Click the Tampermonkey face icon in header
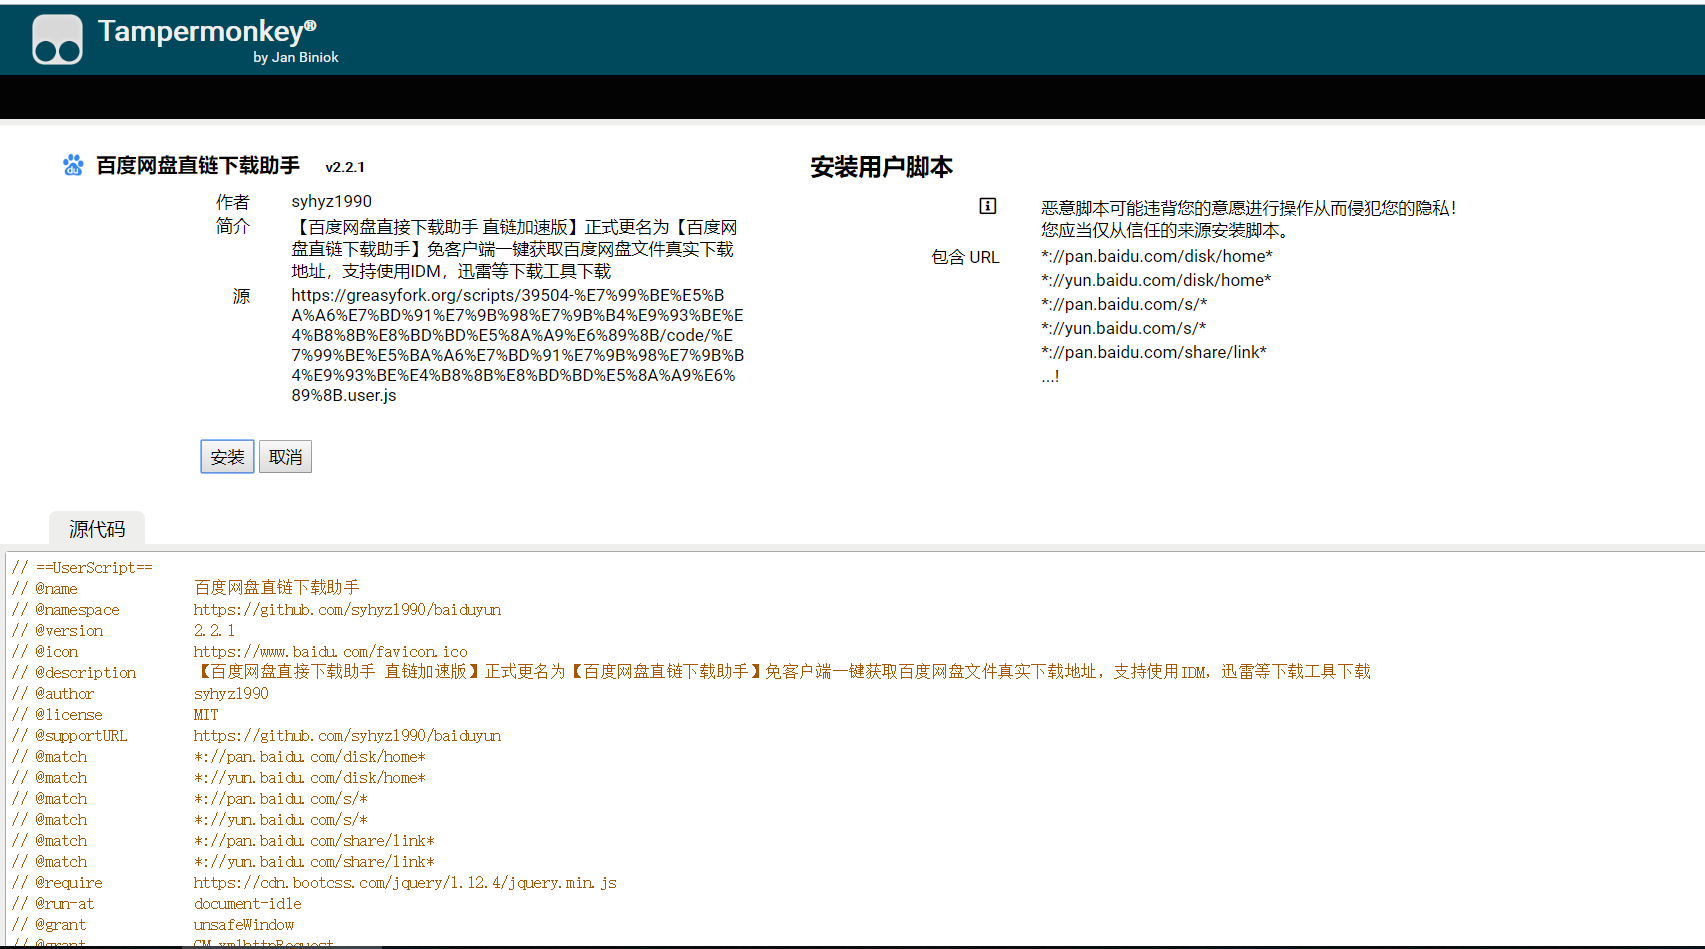 pyautogui.click(x=57, y=39)
